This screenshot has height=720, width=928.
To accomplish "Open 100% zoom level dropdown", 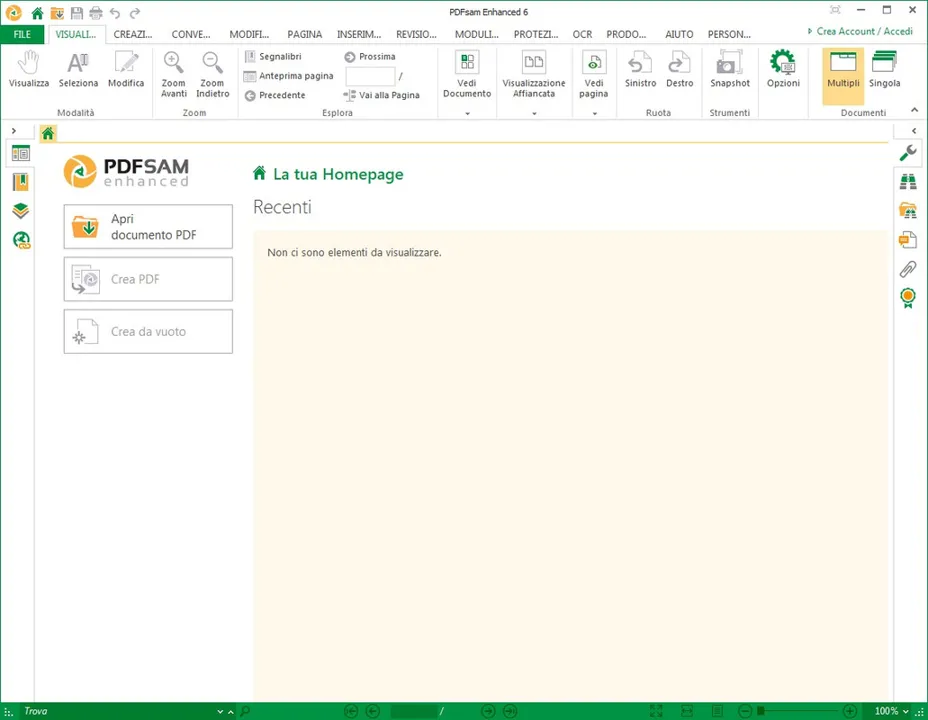I will pos(906,712).
